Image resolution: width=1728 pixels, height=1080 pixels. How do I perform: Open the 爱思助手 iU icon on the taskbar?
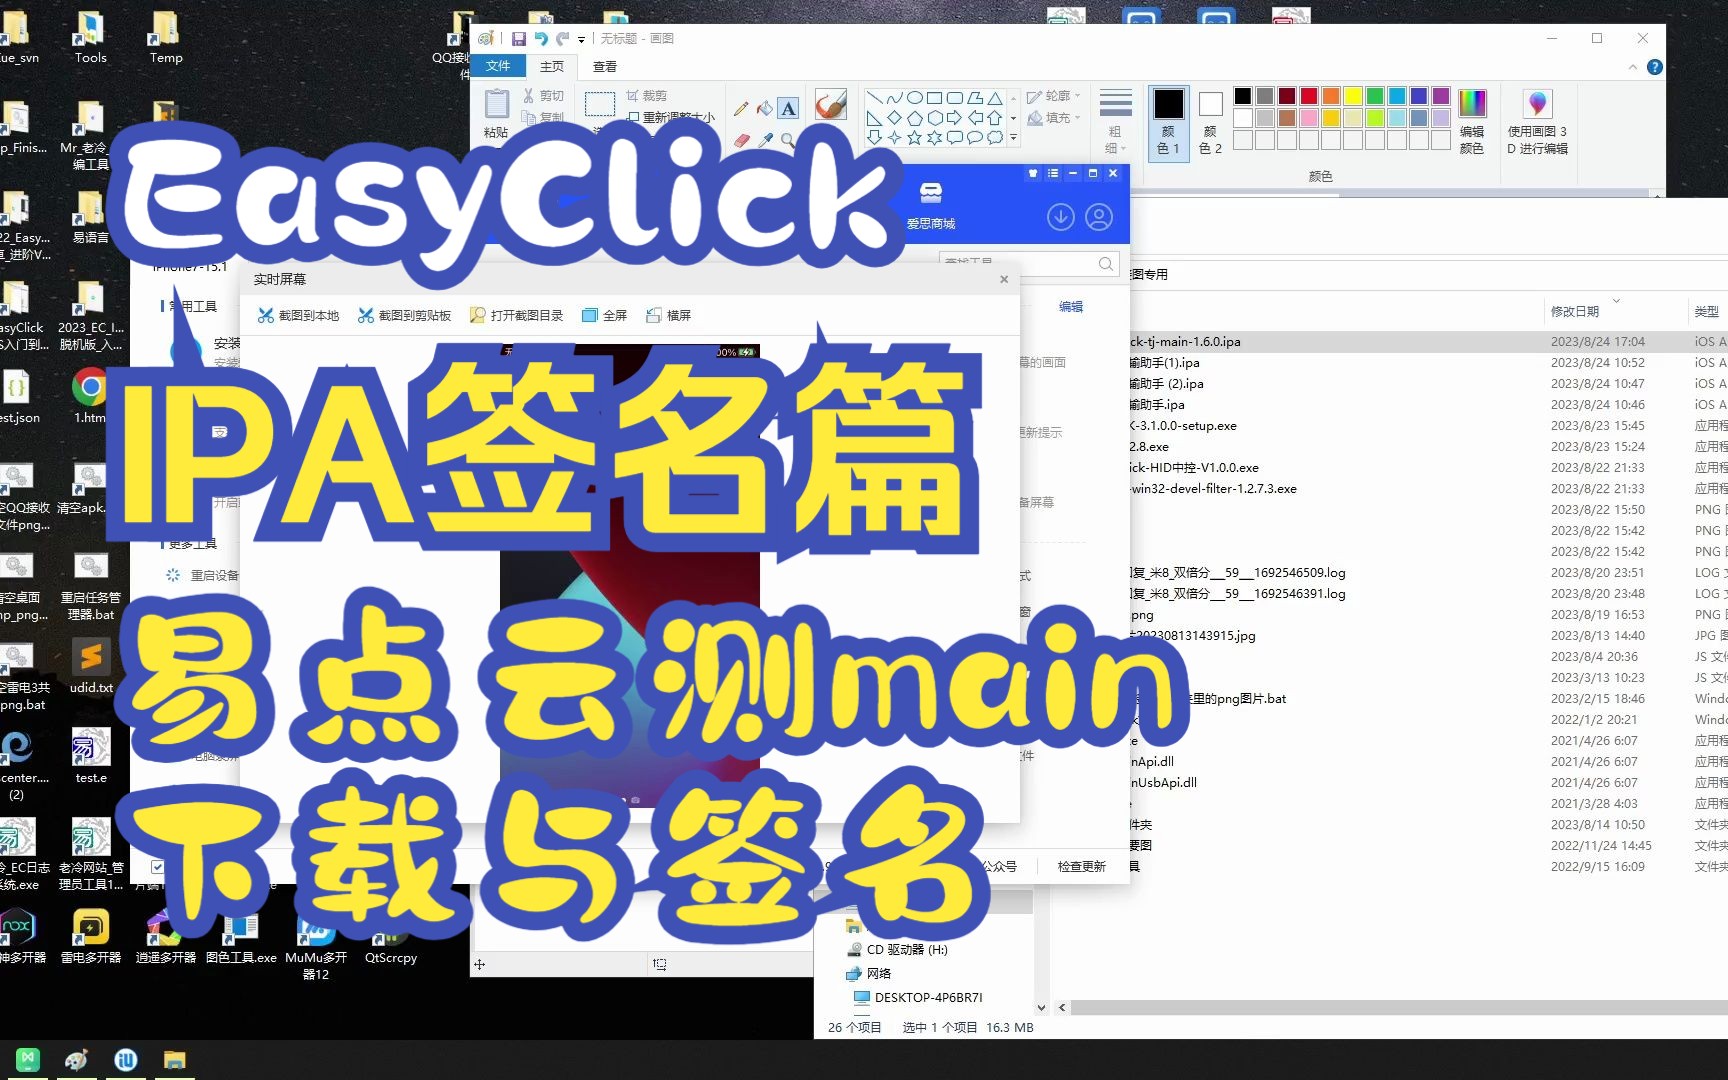pyautogui.click(x=126, y=1060)
